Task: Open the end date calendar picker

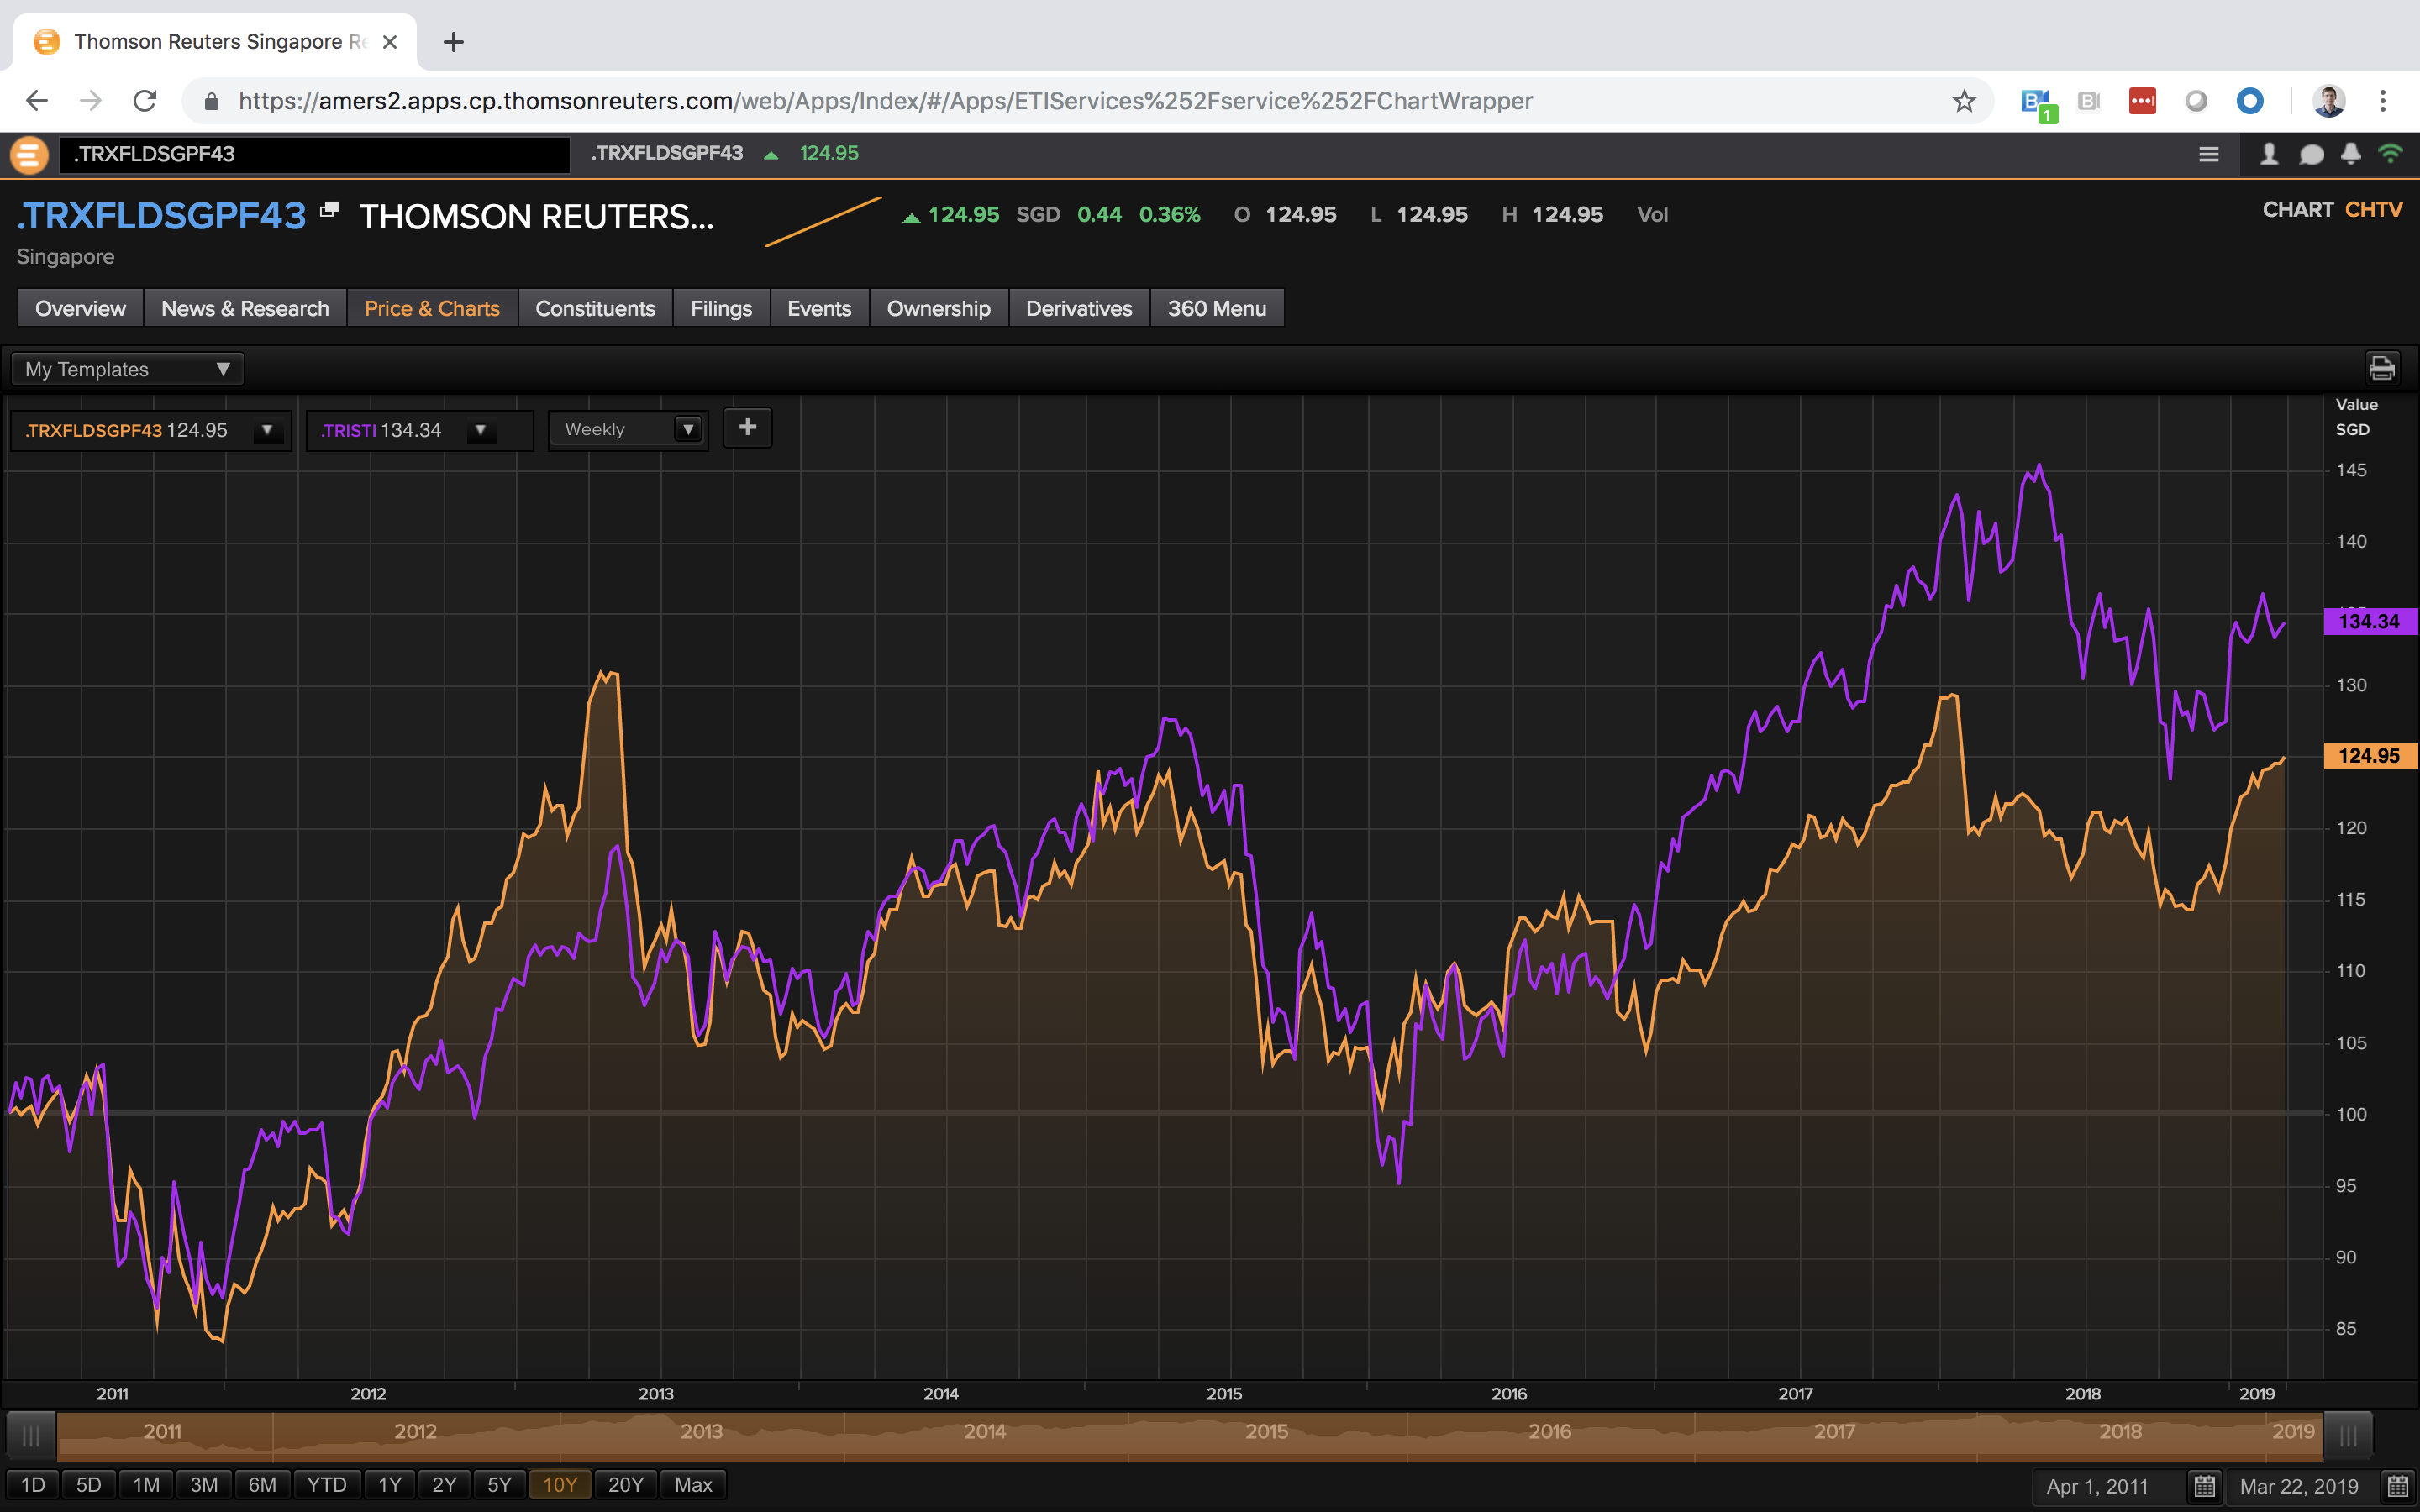Action: click(2397, 1486)
